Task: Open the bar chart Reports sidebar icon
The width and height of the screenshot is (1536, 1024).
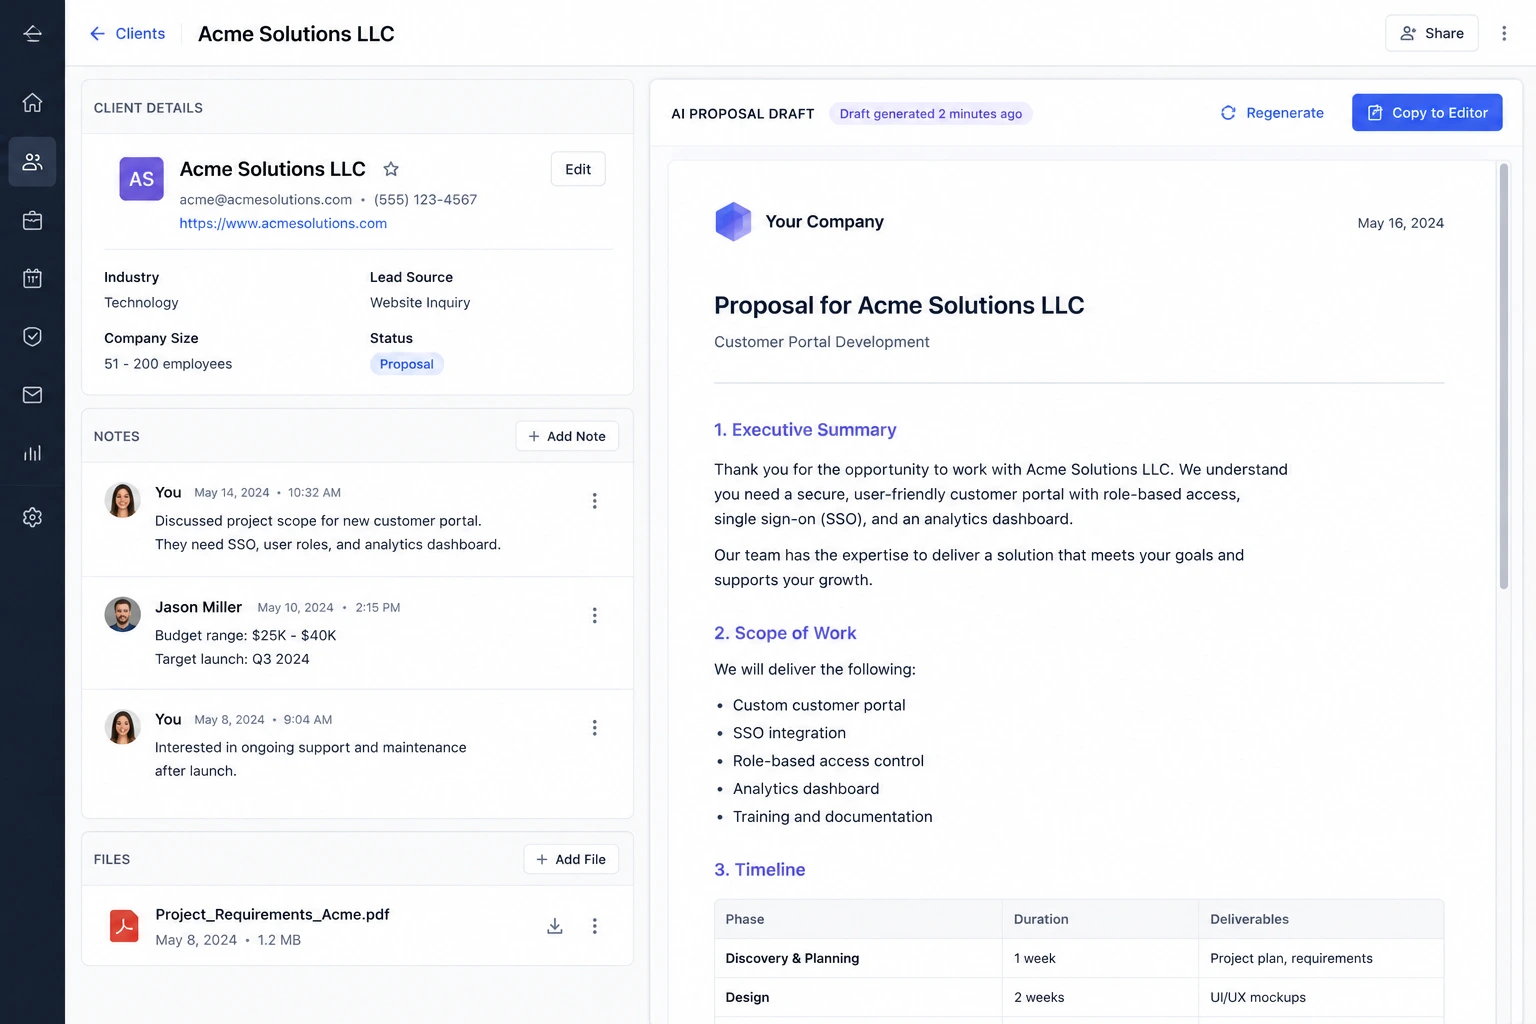Action: 32,453
